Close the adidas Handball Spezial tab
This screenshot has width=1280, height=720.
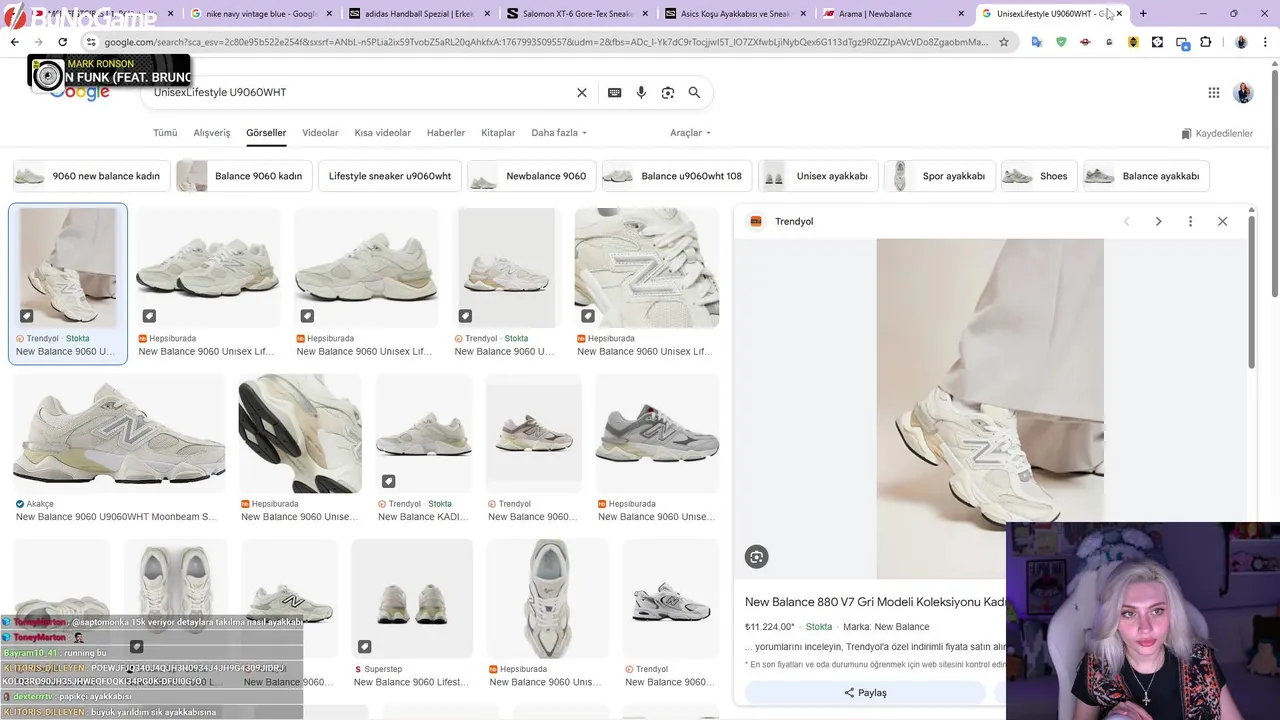[486, 14]
